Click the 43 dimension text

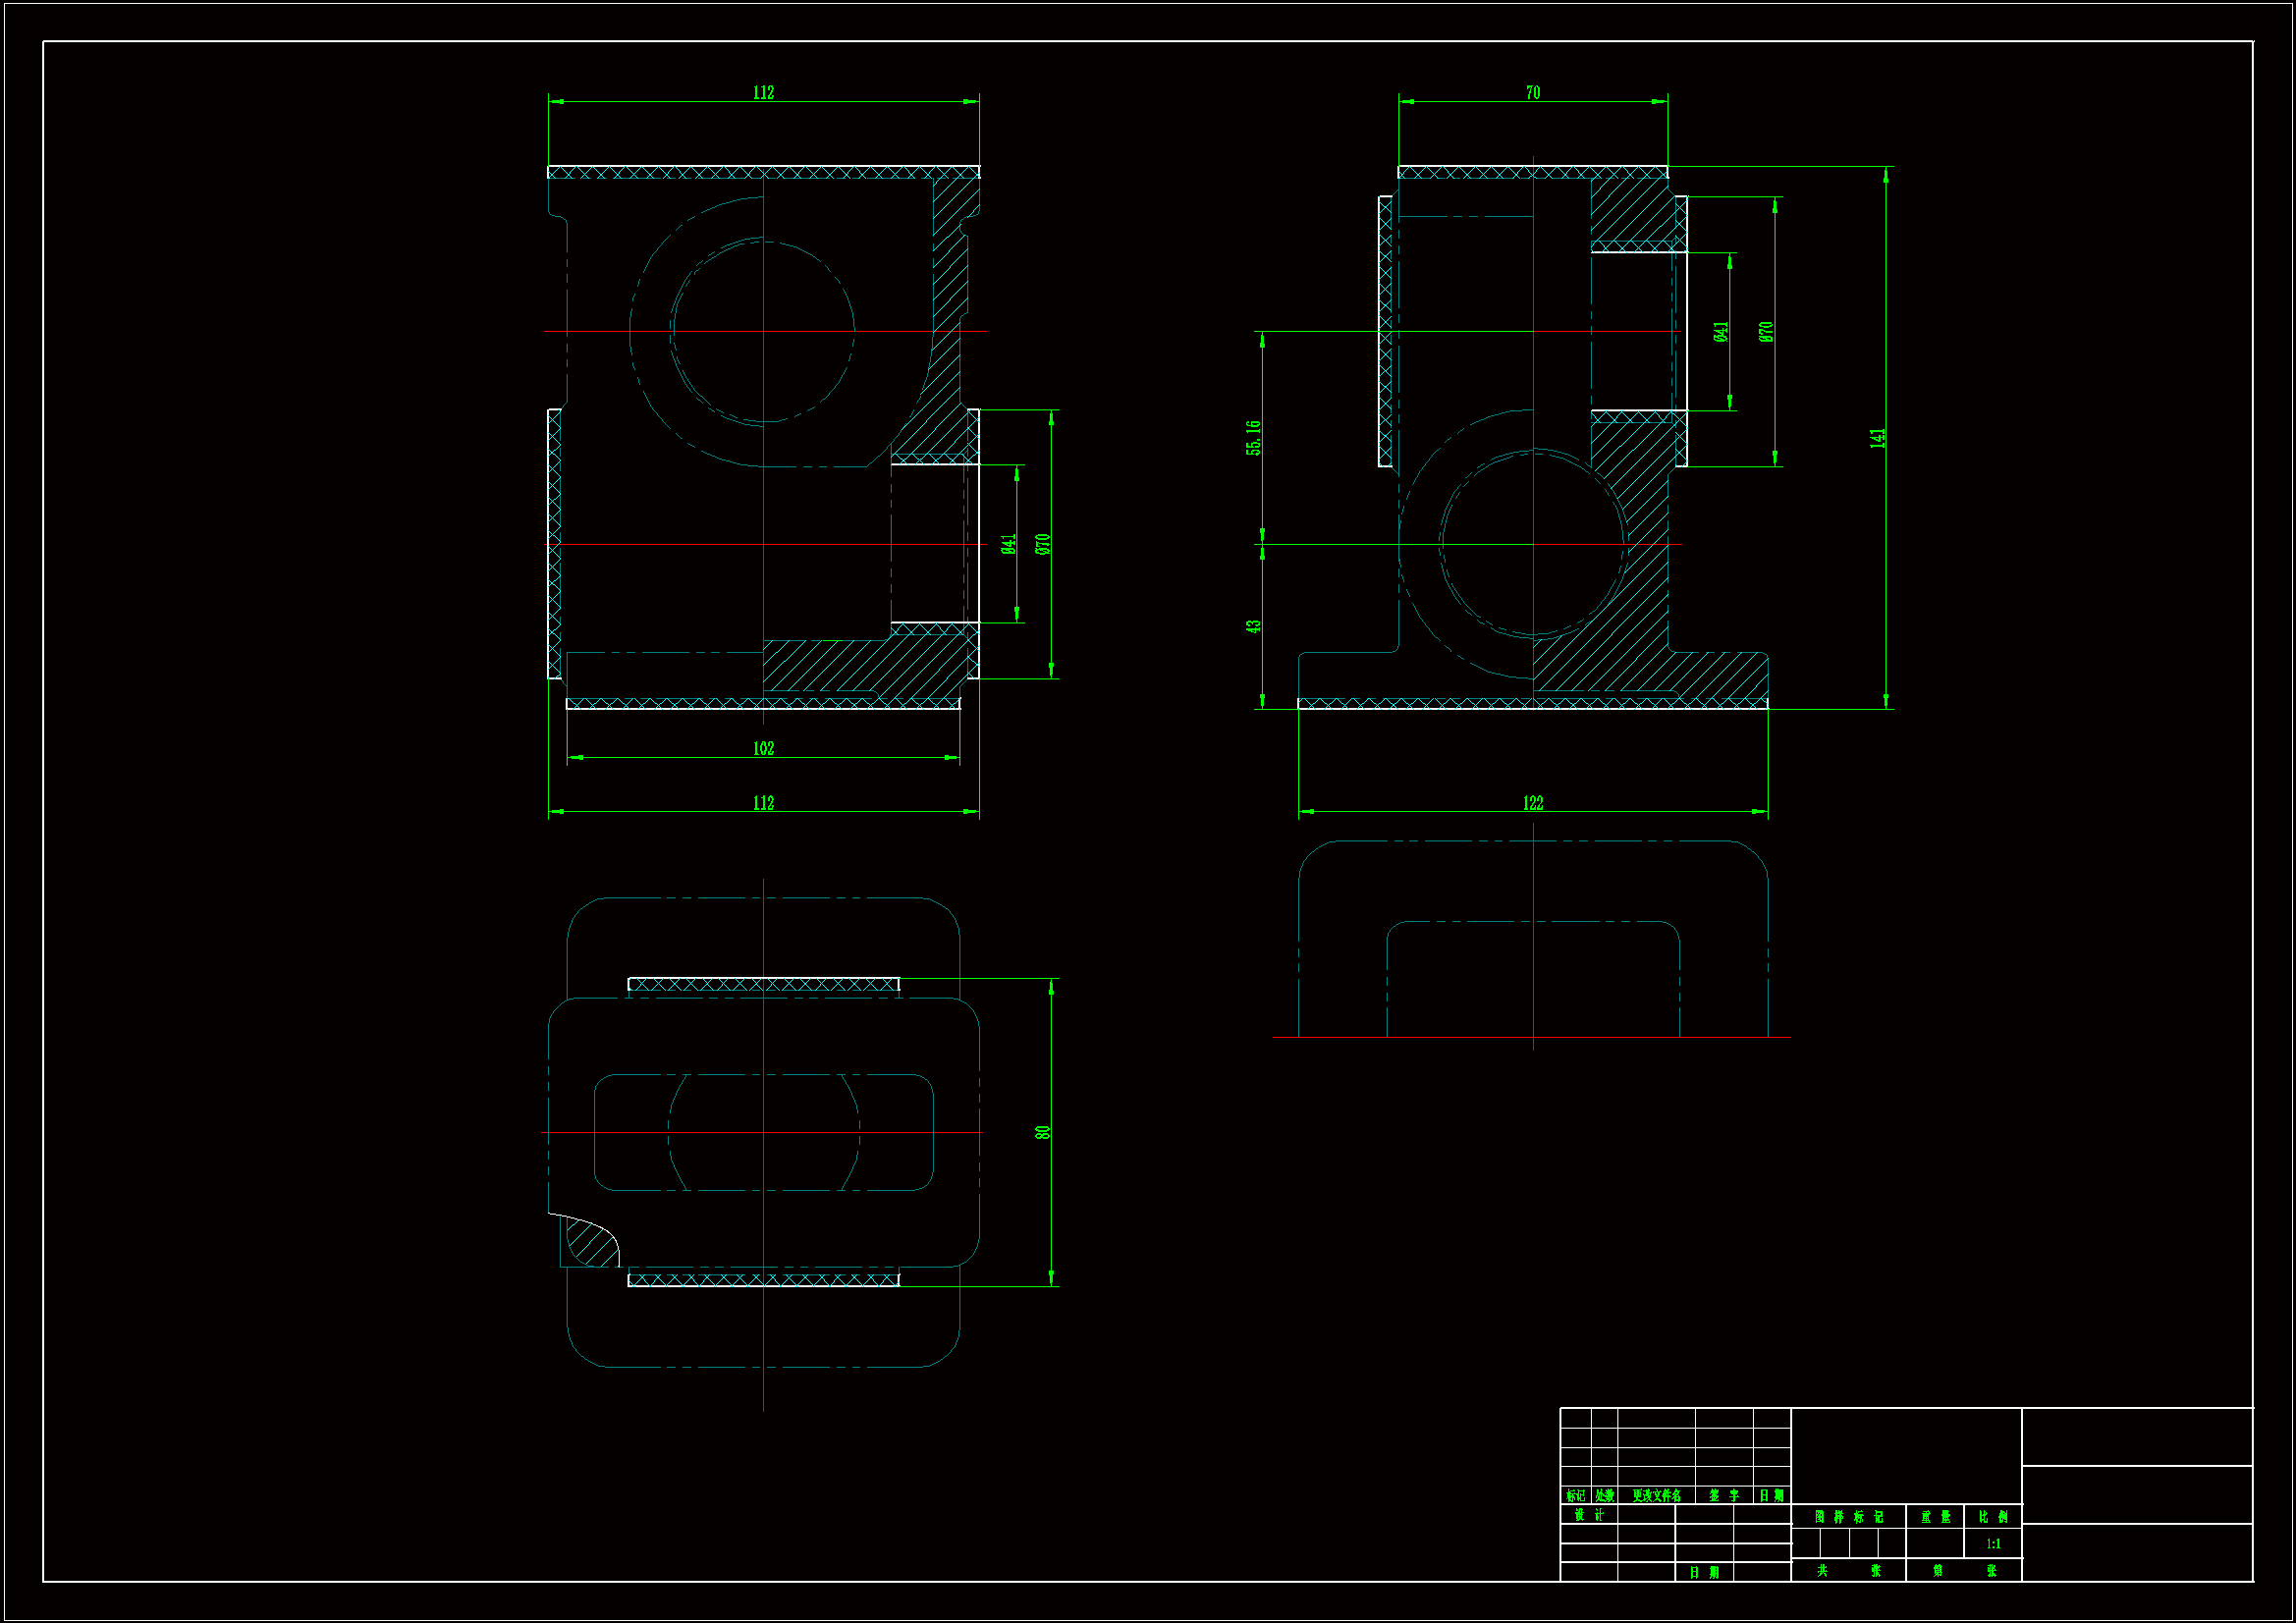[1253, 626]
